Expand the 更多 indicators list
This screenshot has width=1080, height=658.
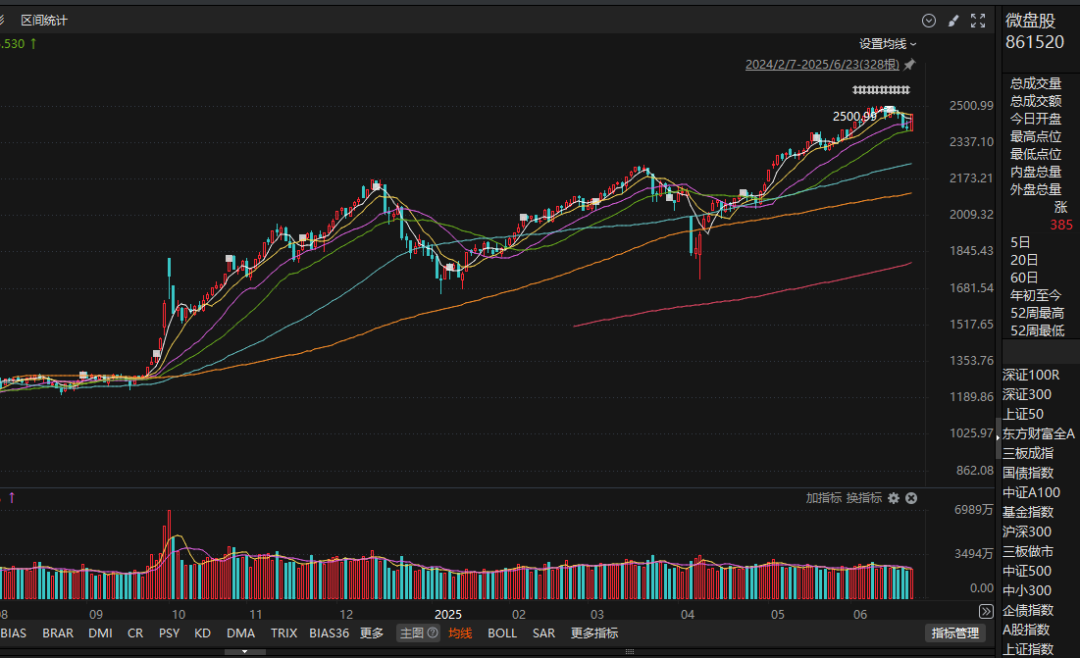pos(372,633)
